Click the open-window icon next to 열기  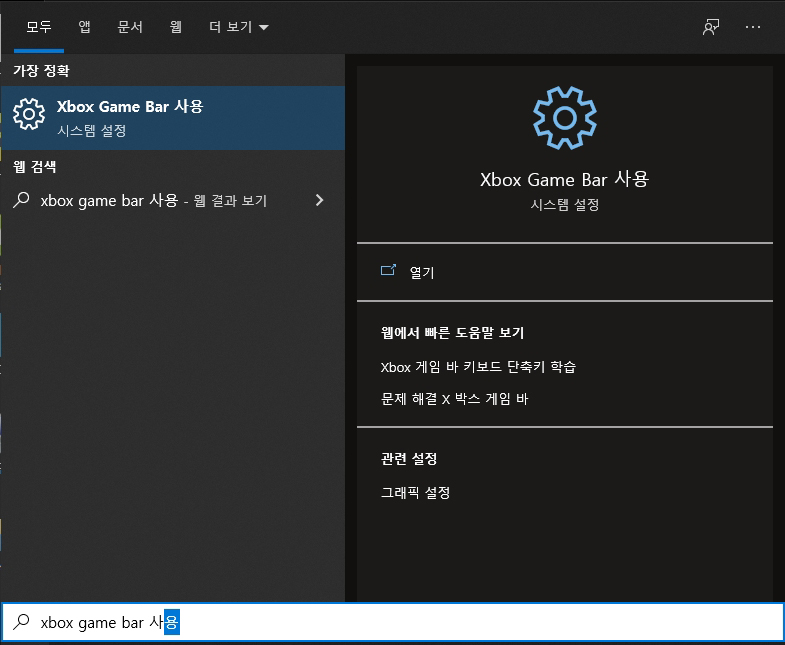(388, 270)
